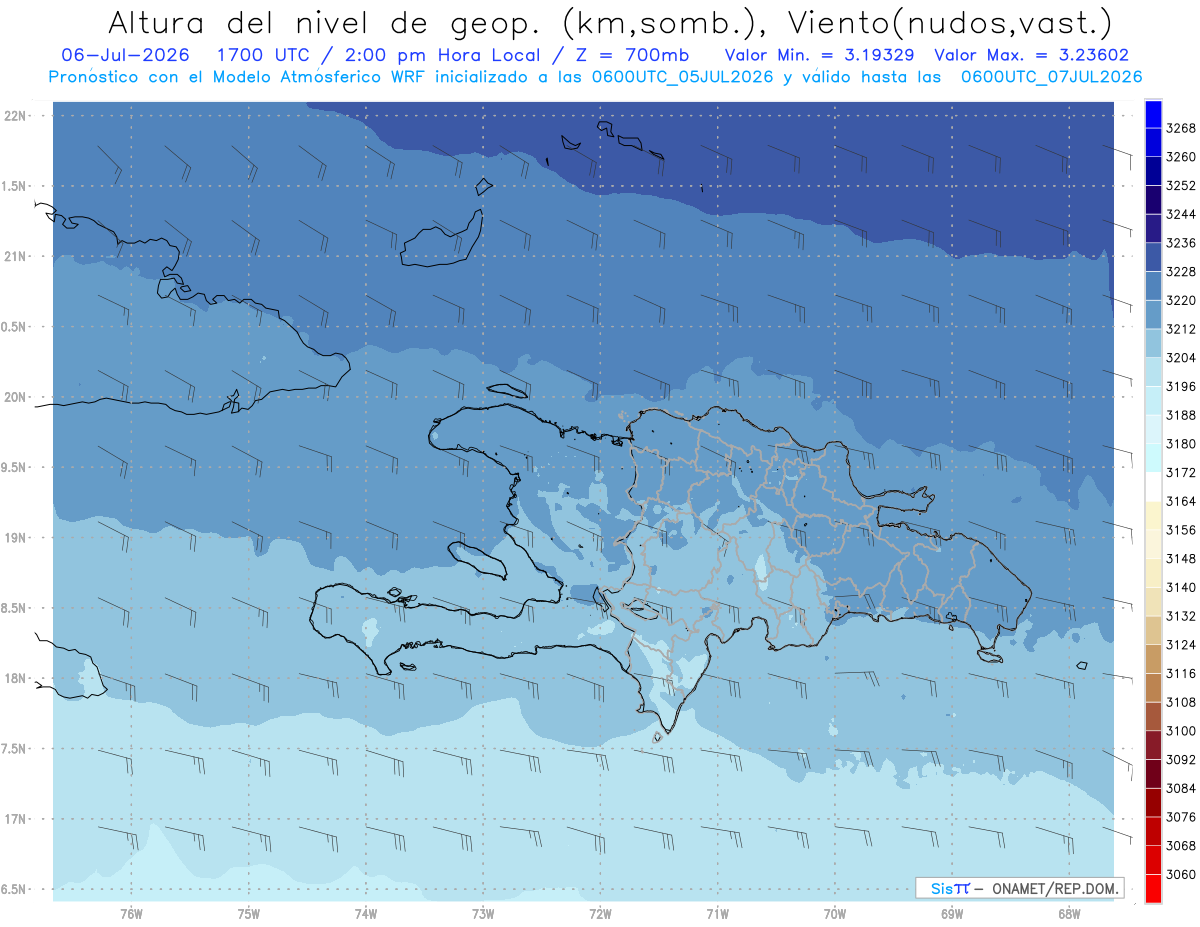The image size is (1200, 927).
Task: Click the "7.5N" latitude axis label
Action: [15, 749]
